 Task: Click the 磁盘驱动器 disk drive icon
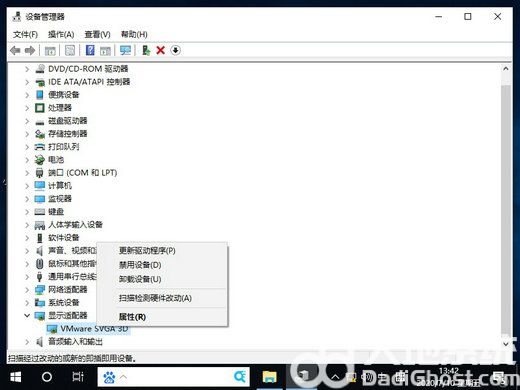[40, 121]
